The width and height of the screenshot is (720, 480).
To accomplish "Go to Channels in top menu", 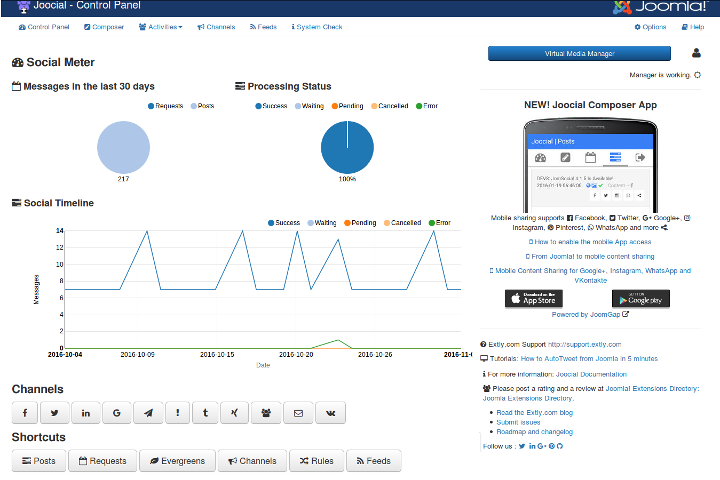I will tap(216, 27).
